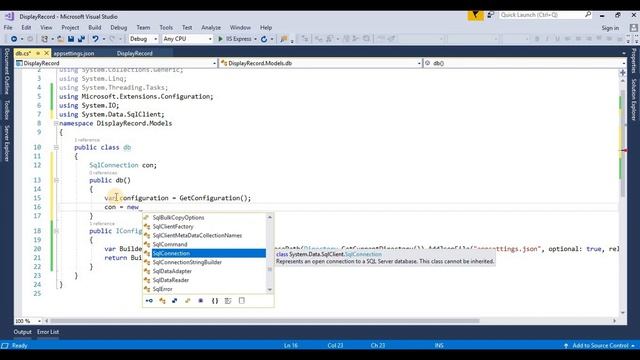Open the 100 % zoom level dropdown
Image resolution: width=640 pixels, height=360 pixels.
pos(28,321)
